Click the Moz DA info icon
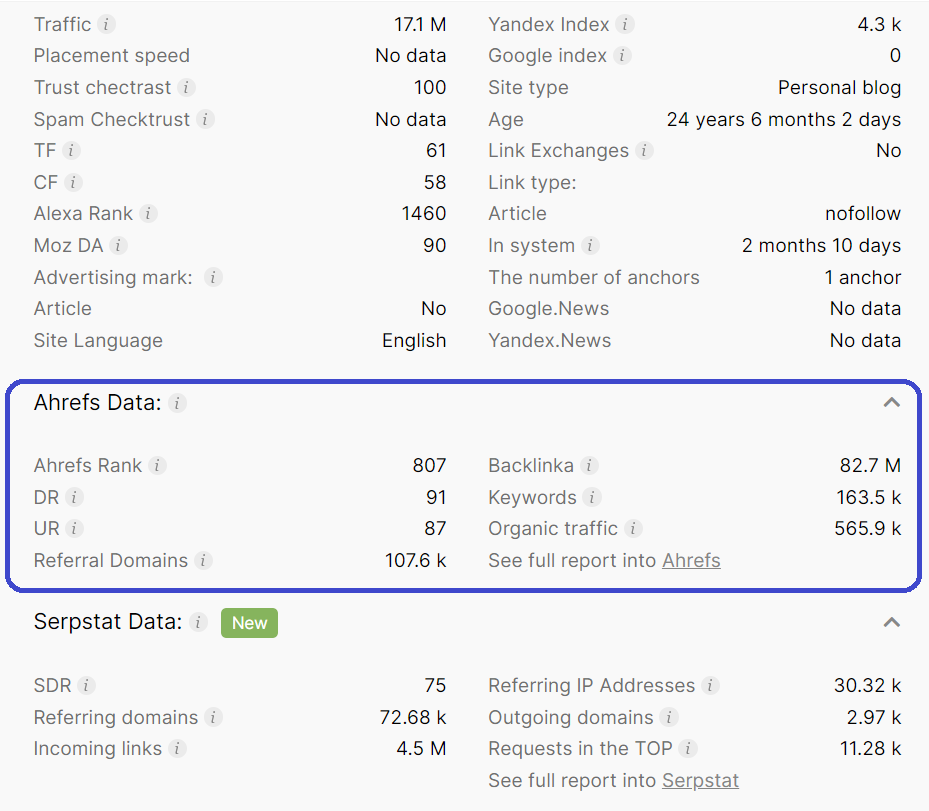This screenshot has width=929, height=811. pyautogui.click(x=119, y=245)
